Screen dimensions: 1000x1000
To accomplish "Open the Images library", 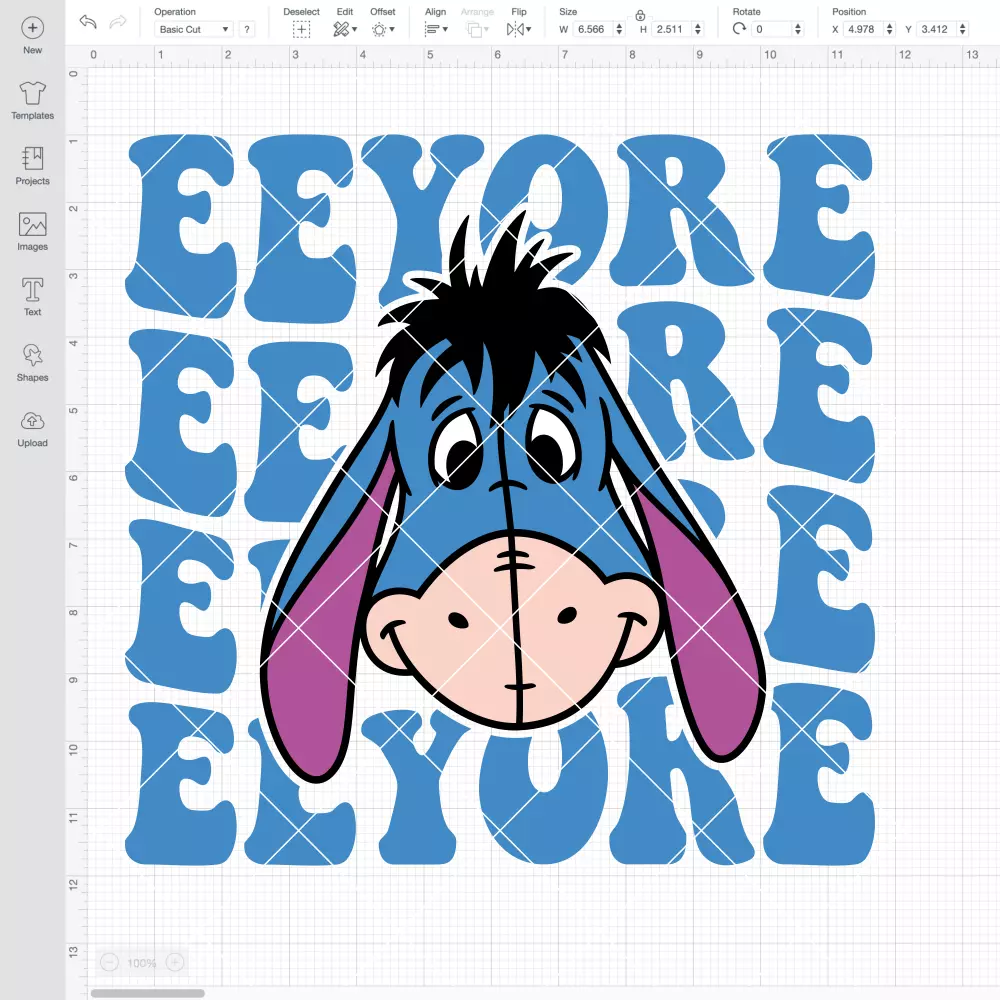I will pos(33,232).
